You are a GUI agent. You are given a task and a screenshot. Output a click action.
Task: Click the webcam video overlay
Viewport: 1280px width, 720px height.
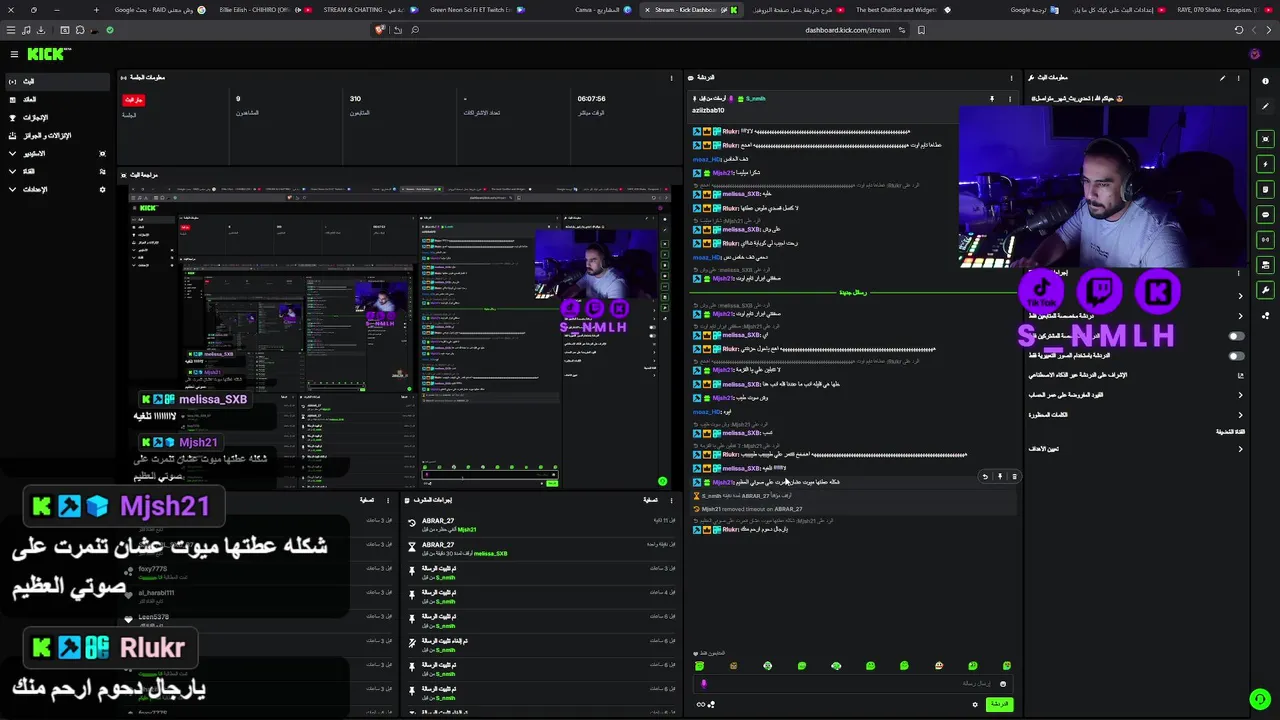(1103, 186)
